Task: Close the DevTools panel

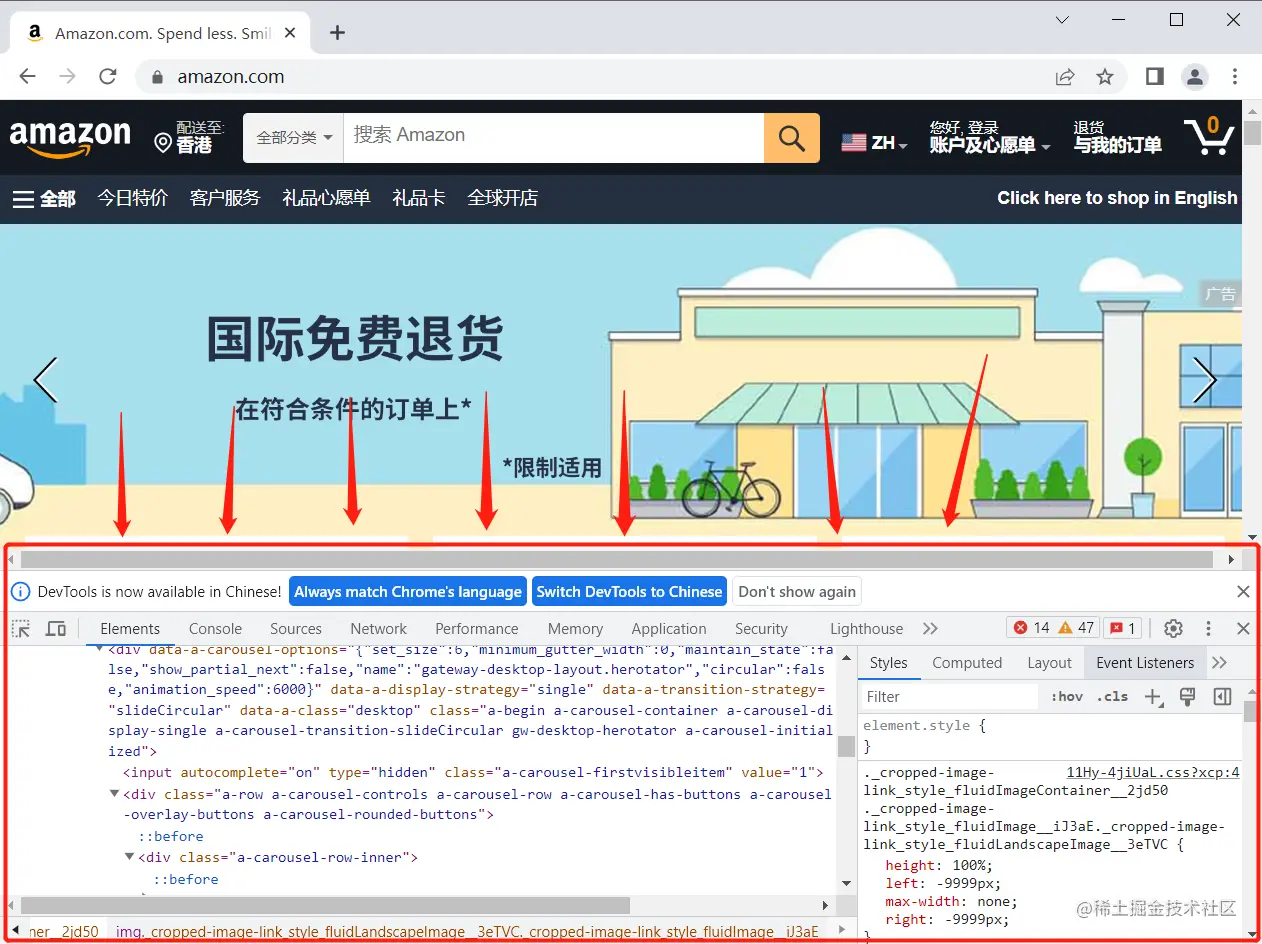Action: pos(1243,628)
